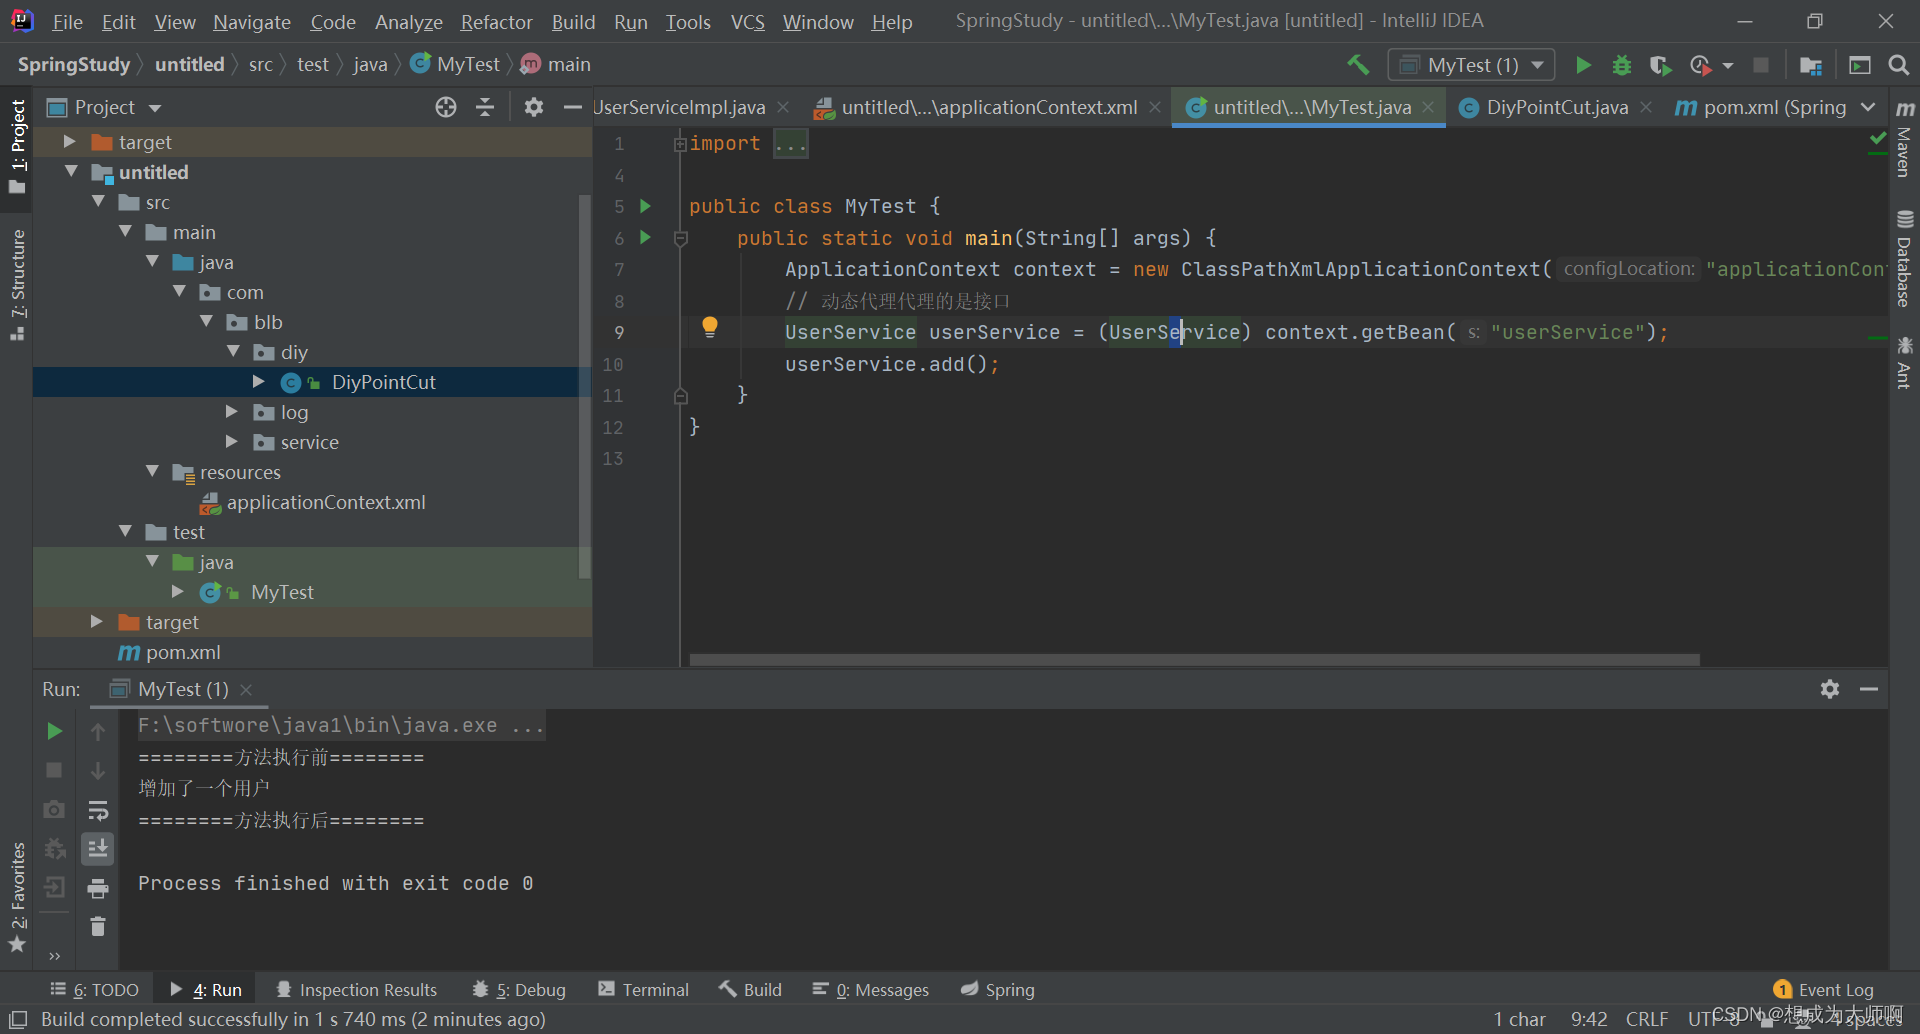Click the Search Everywhere magnifier icon

point(1898,65)
